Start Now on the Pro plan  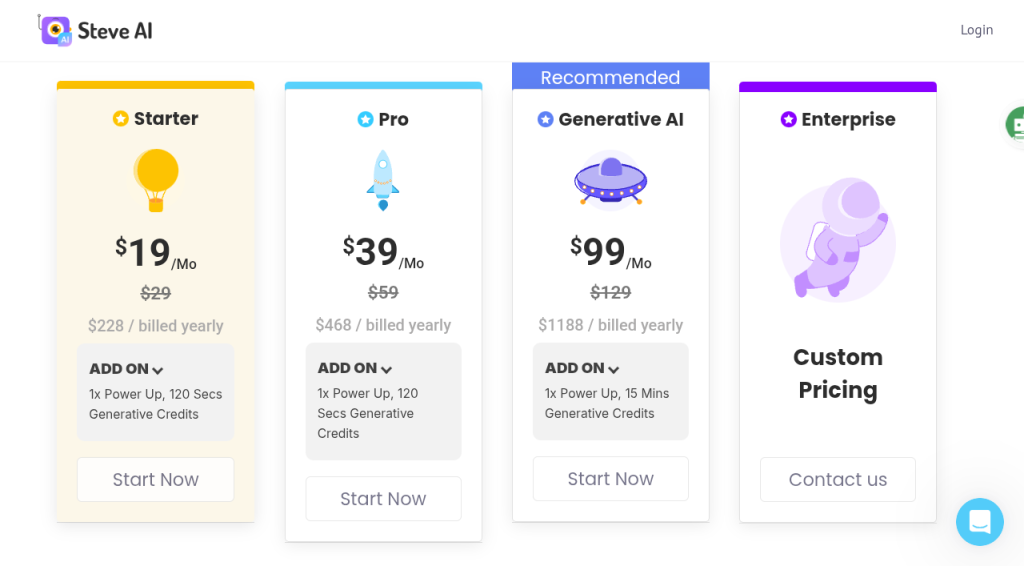383,499
